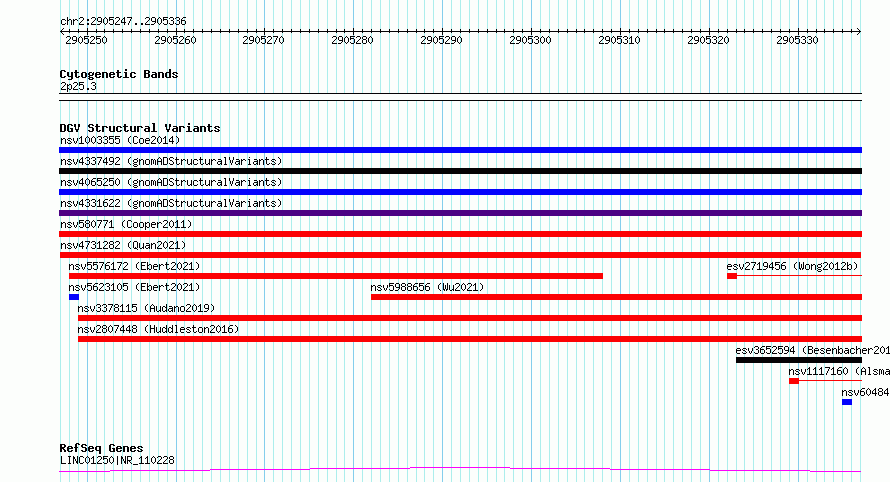
Task: Click the 2p25.3 cytogenetic band line
Action: click(x=460, y=97)
